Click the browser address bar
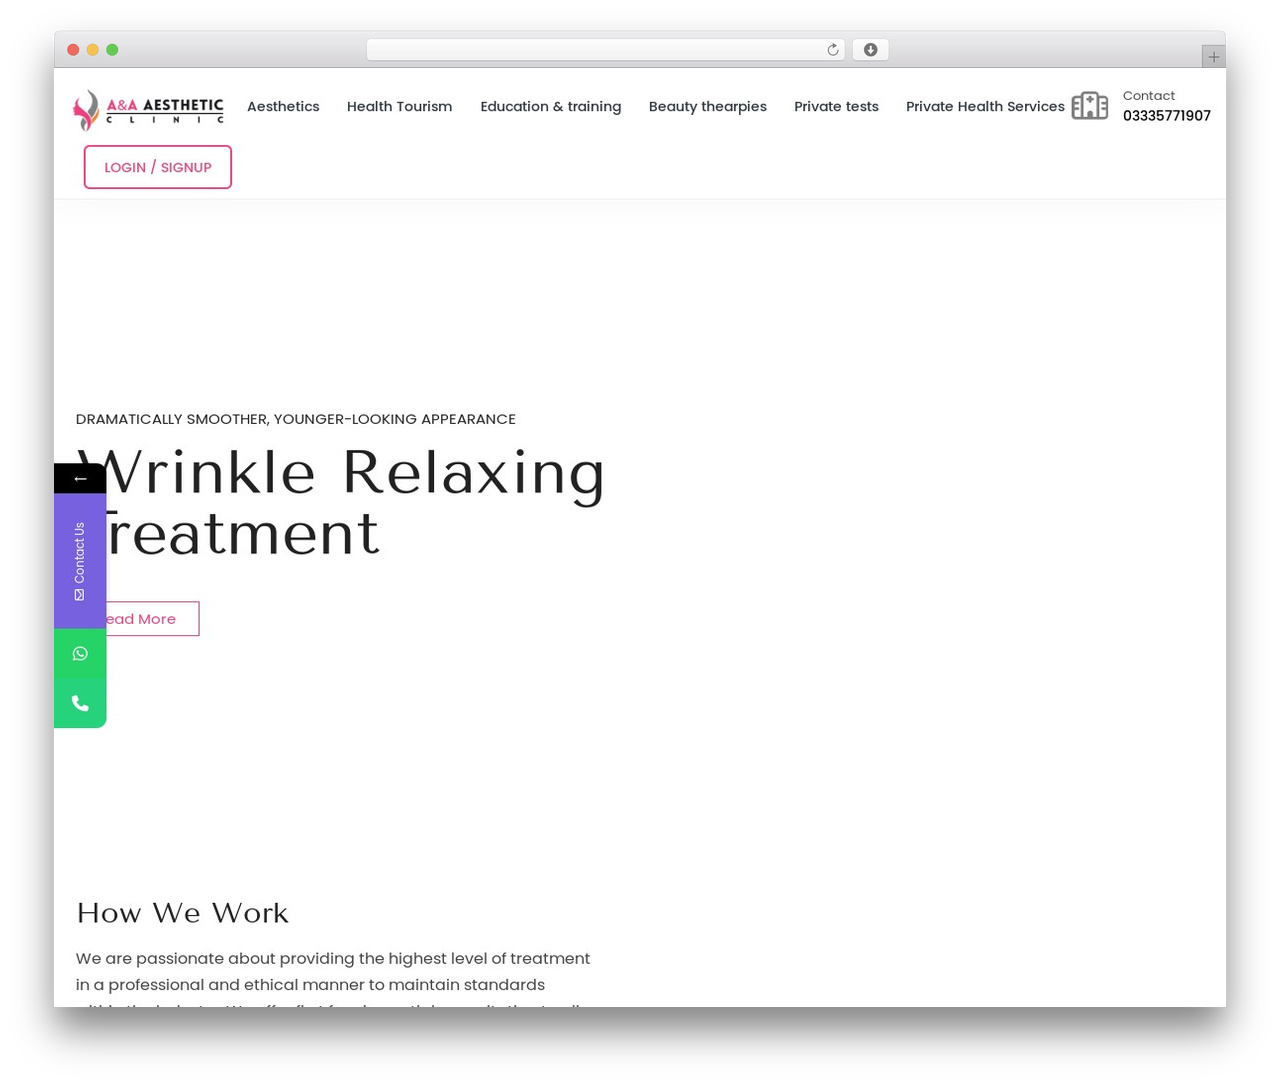Screen dimensions: 1280x1084 coord(605,50)
